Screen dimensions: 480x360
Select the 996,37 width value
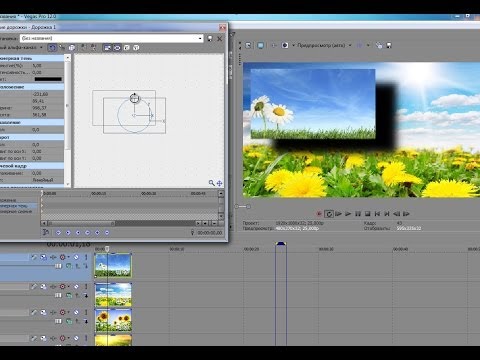(39, 108)
